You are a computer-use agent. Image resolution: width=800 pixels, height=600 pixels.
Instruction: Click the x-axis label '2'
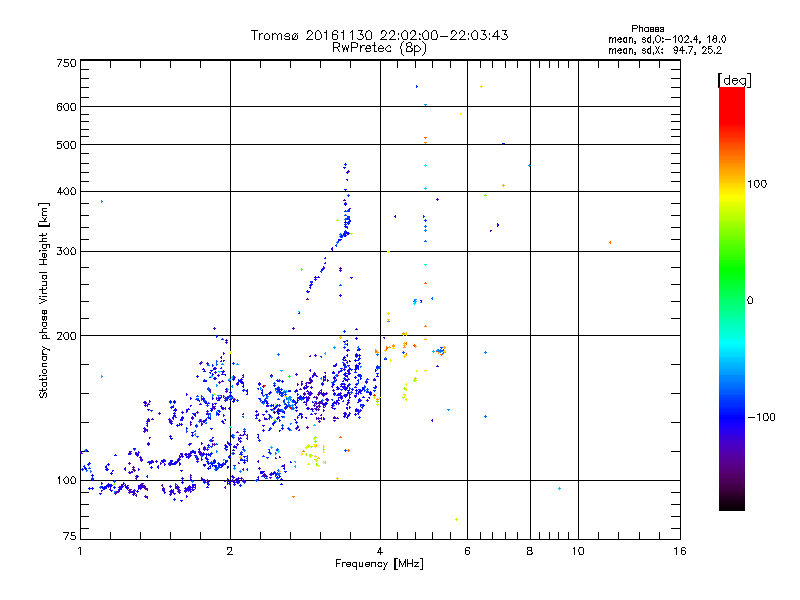(230, 551)
